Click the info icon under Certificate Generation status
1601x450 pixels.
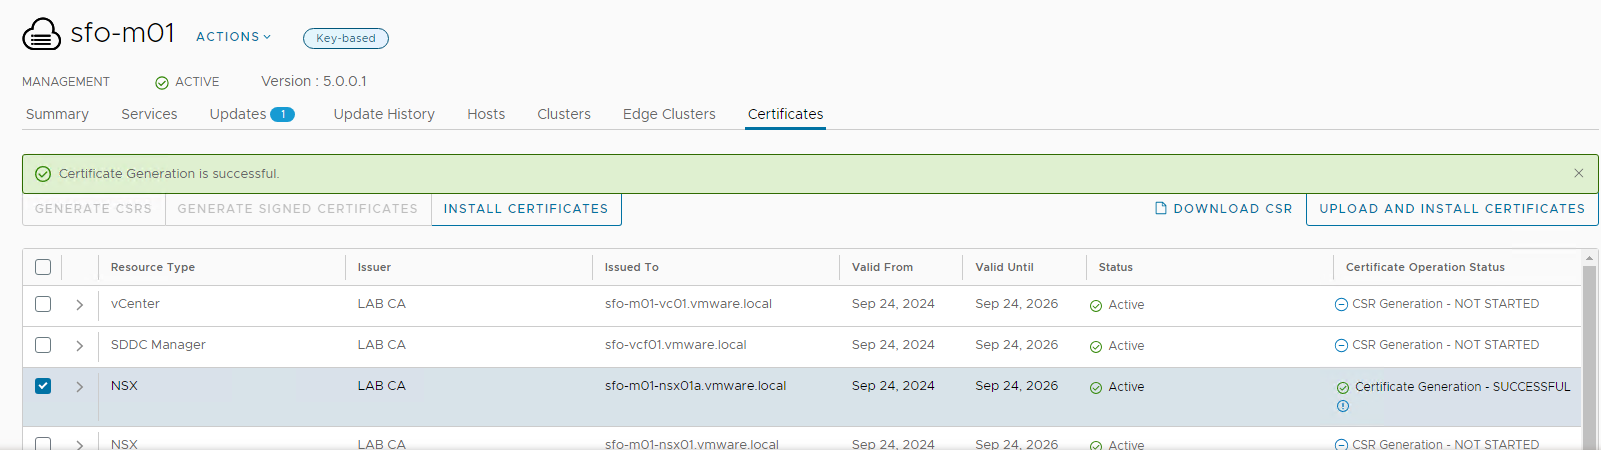pyautogui.click(x=1343, y=406)
